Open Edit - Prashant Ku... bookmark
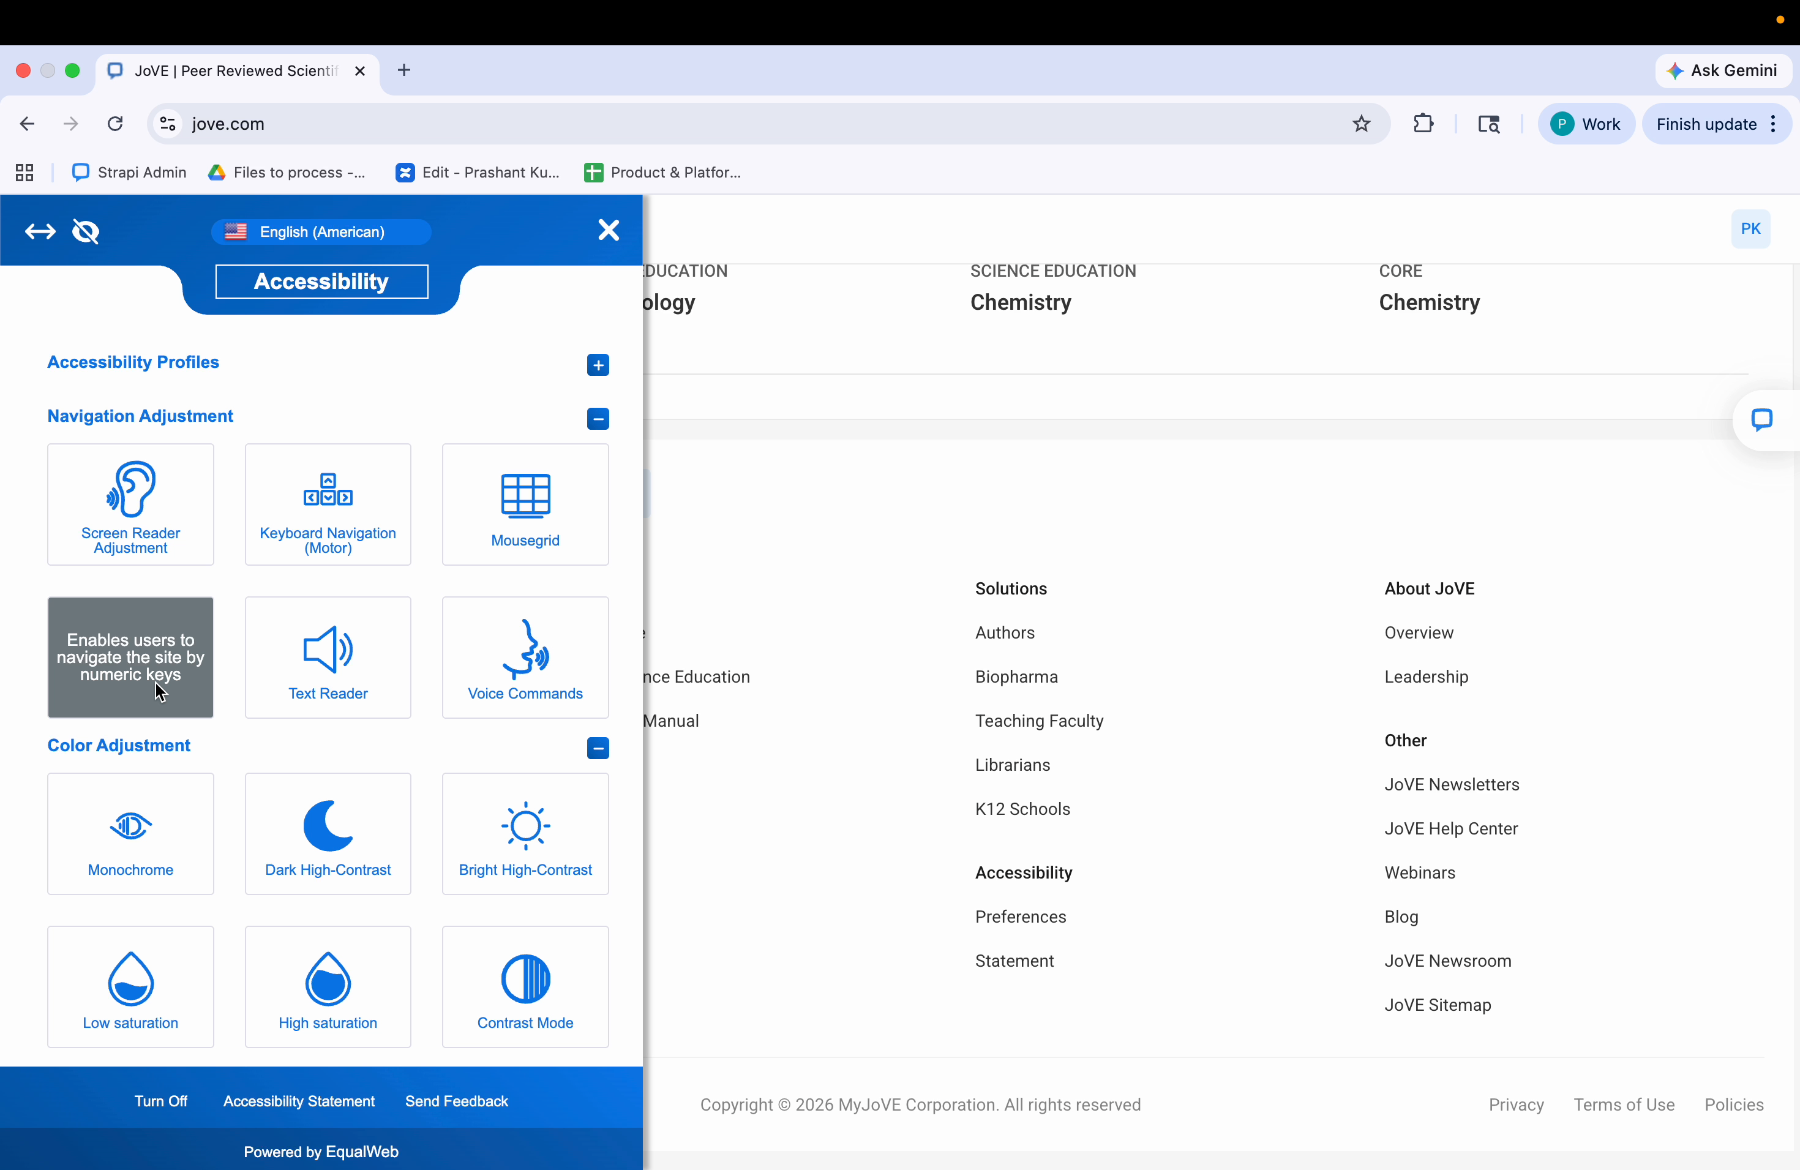1800x1170 pixels. (478, 172)
